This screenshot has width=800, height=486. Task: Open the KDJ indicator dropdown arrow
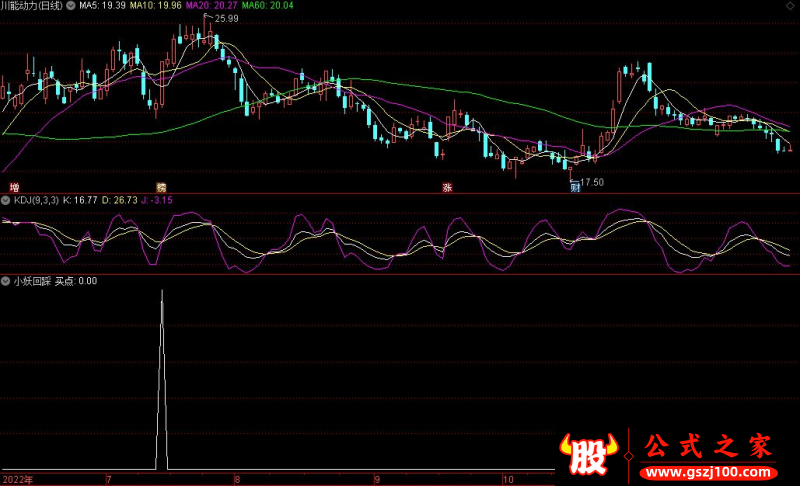7,200
